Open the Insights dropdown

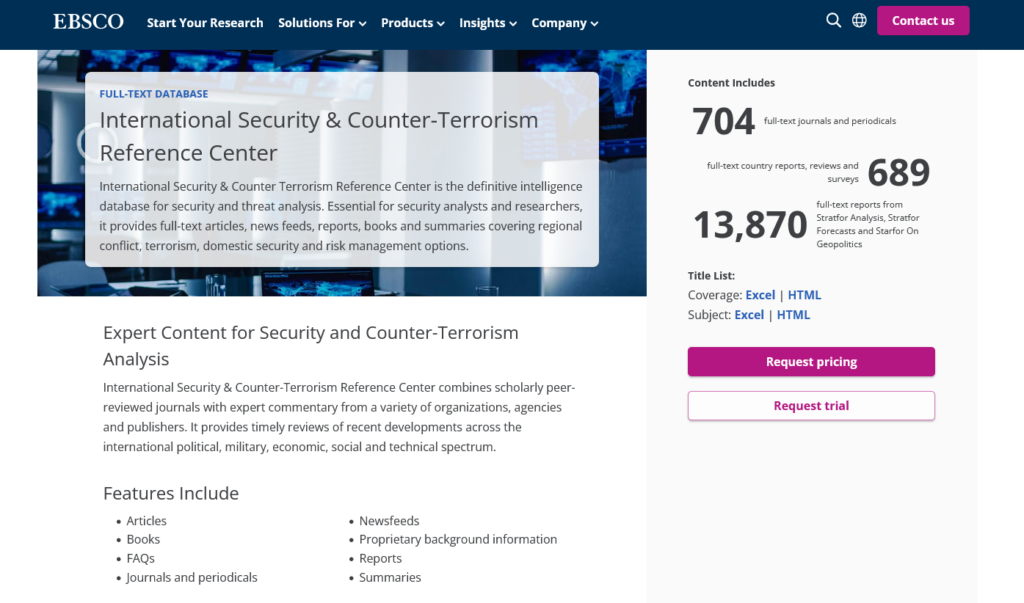click(488, 23)
